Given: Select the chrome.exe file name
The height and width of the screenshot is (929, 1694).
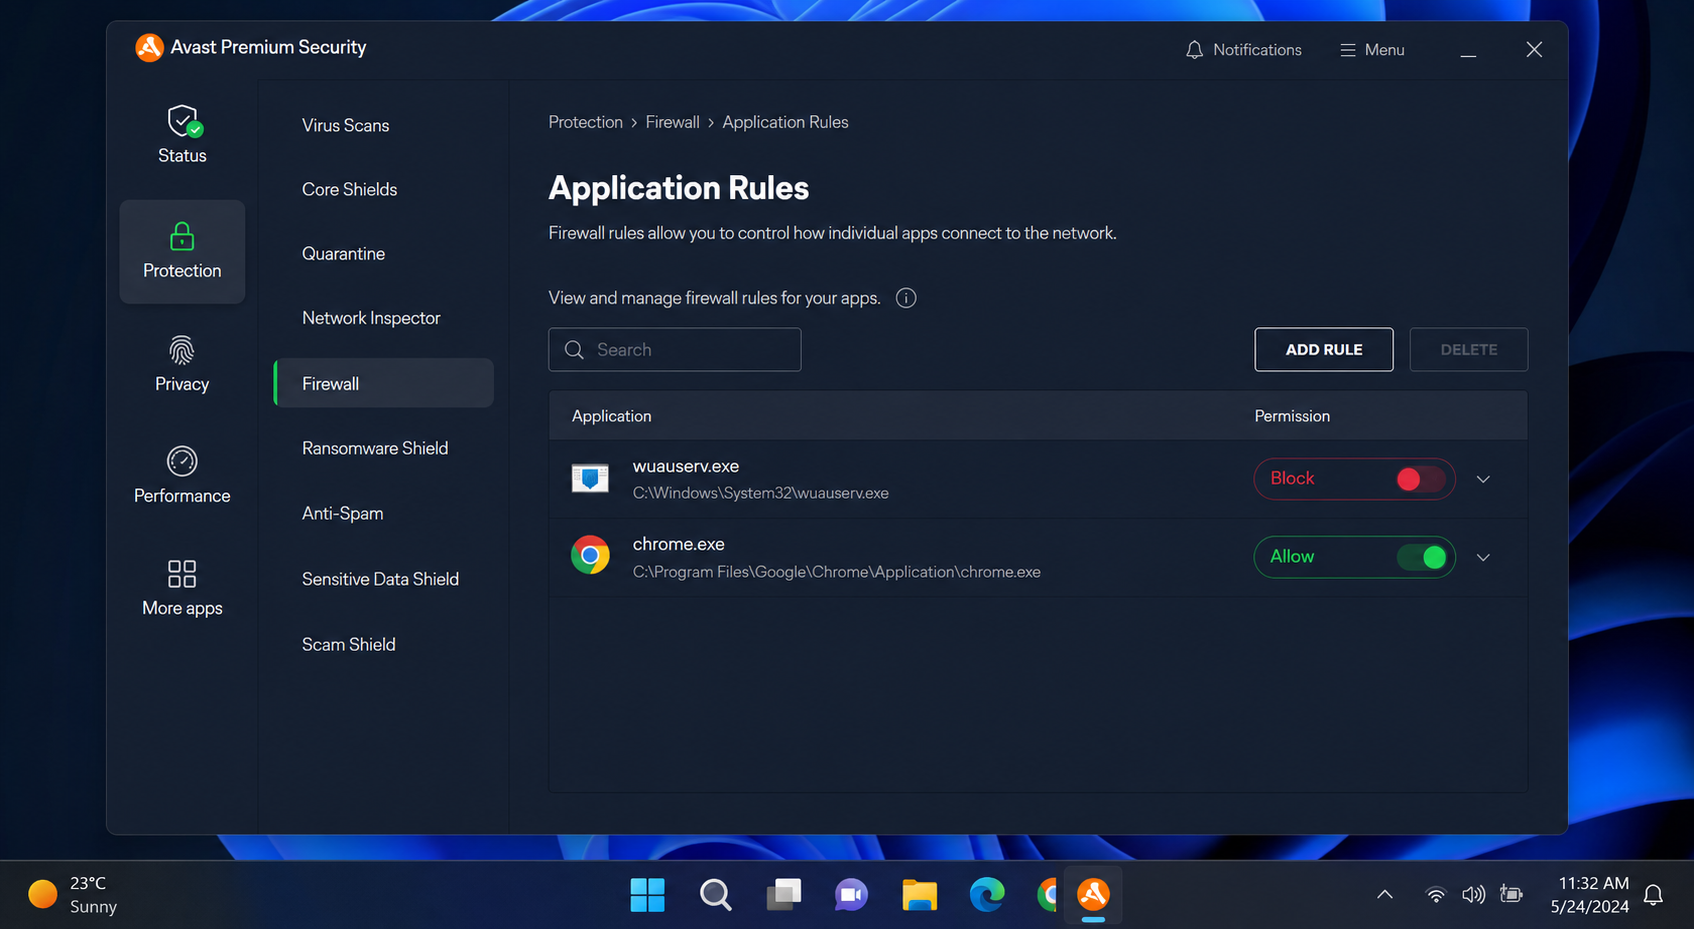Looking at the screenshot, I should (679, 544).
